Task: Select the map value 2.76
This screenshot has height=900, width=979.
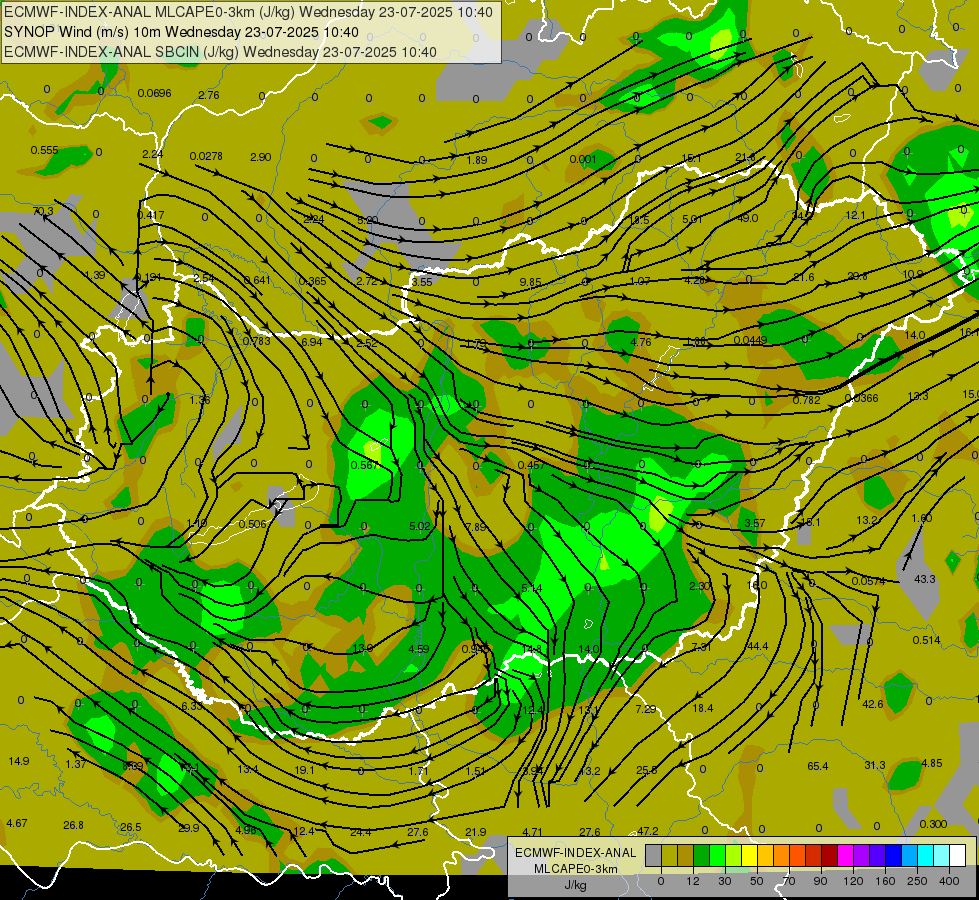Action: [209, 95]
